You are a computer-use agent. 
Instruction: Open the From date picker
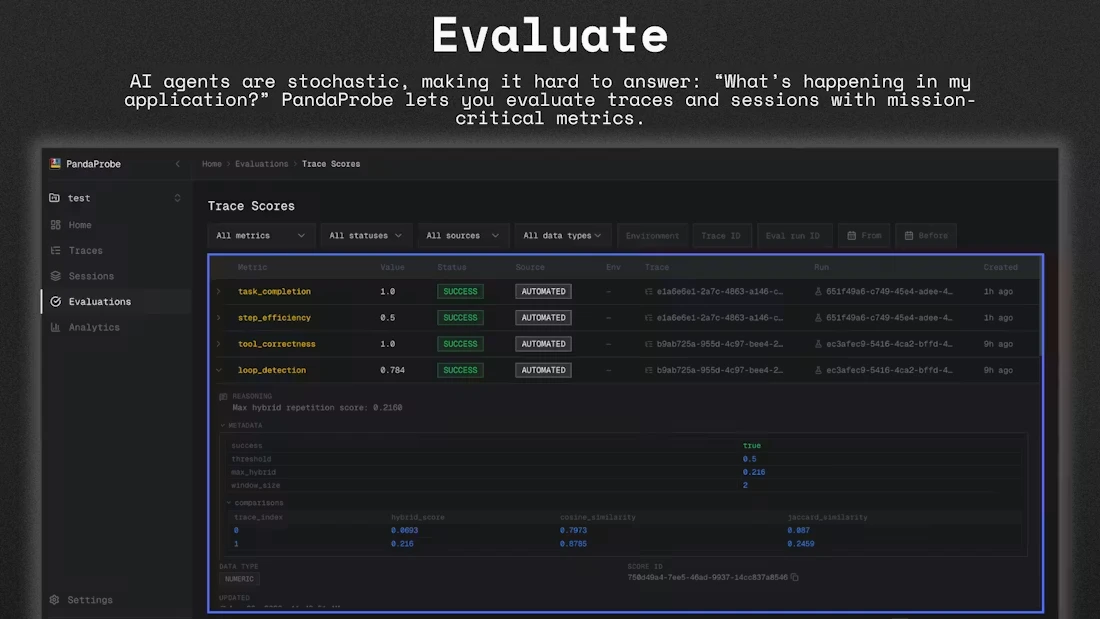point(864,236)
